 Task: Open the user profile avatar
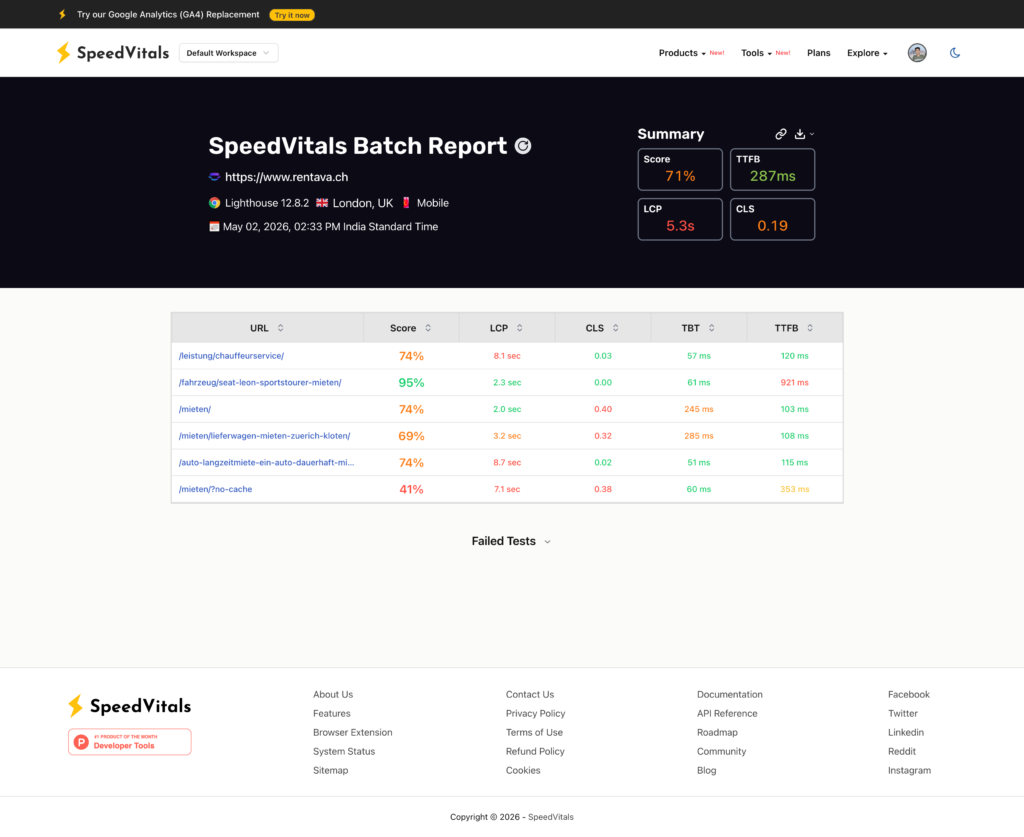click(x=917, y=53)
